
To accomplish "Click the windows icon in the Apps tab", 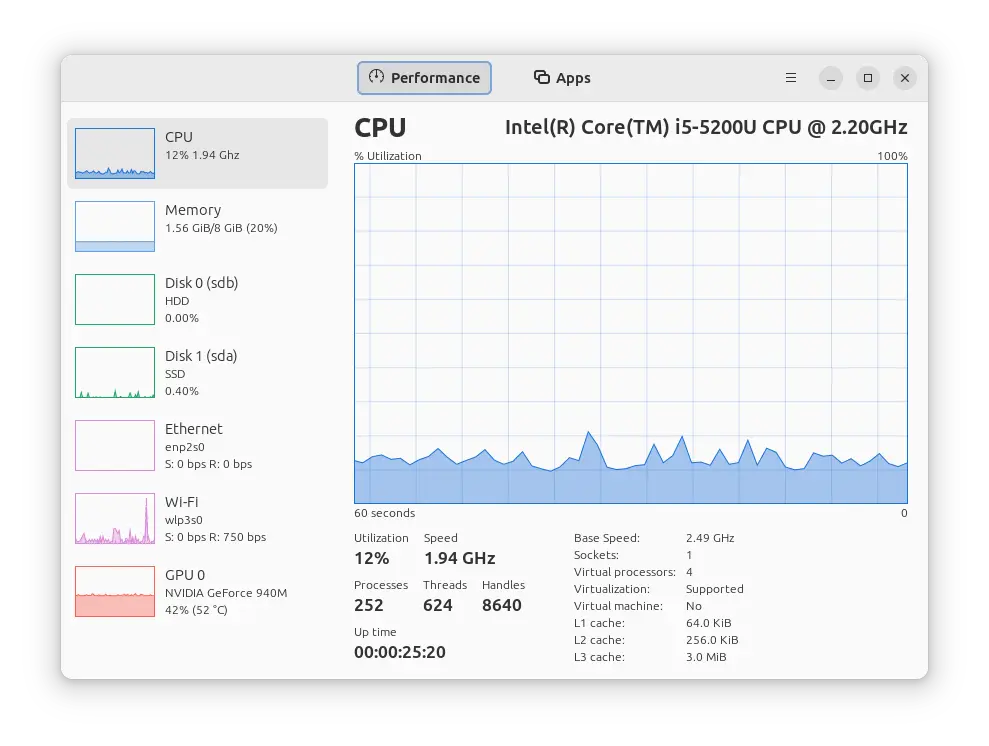I will pos(542,78).
